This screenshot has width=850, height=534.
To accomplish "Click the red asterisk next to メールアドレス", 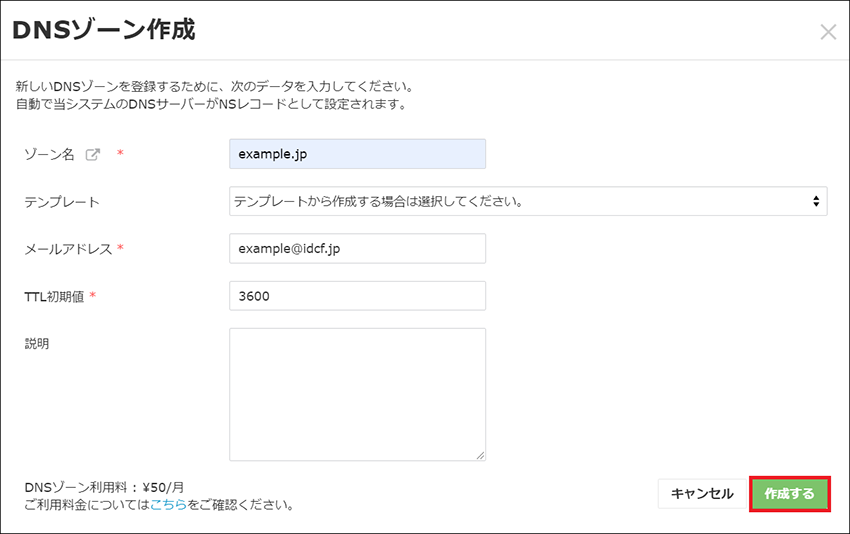I will pos(120,249).
